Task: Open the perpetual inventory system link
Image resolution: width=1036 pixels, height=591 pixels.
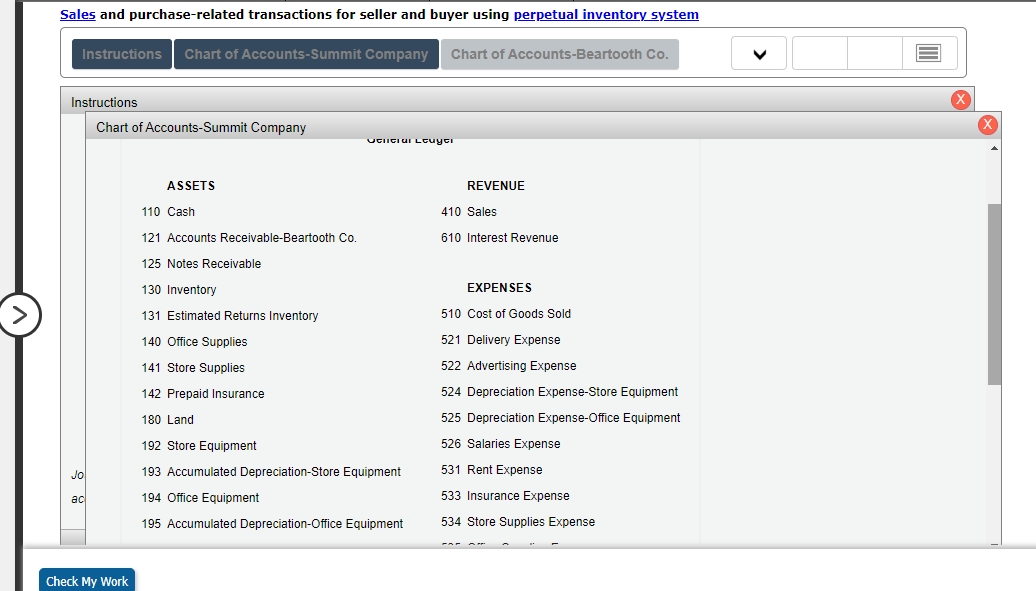Action: [x=606, y=14]
